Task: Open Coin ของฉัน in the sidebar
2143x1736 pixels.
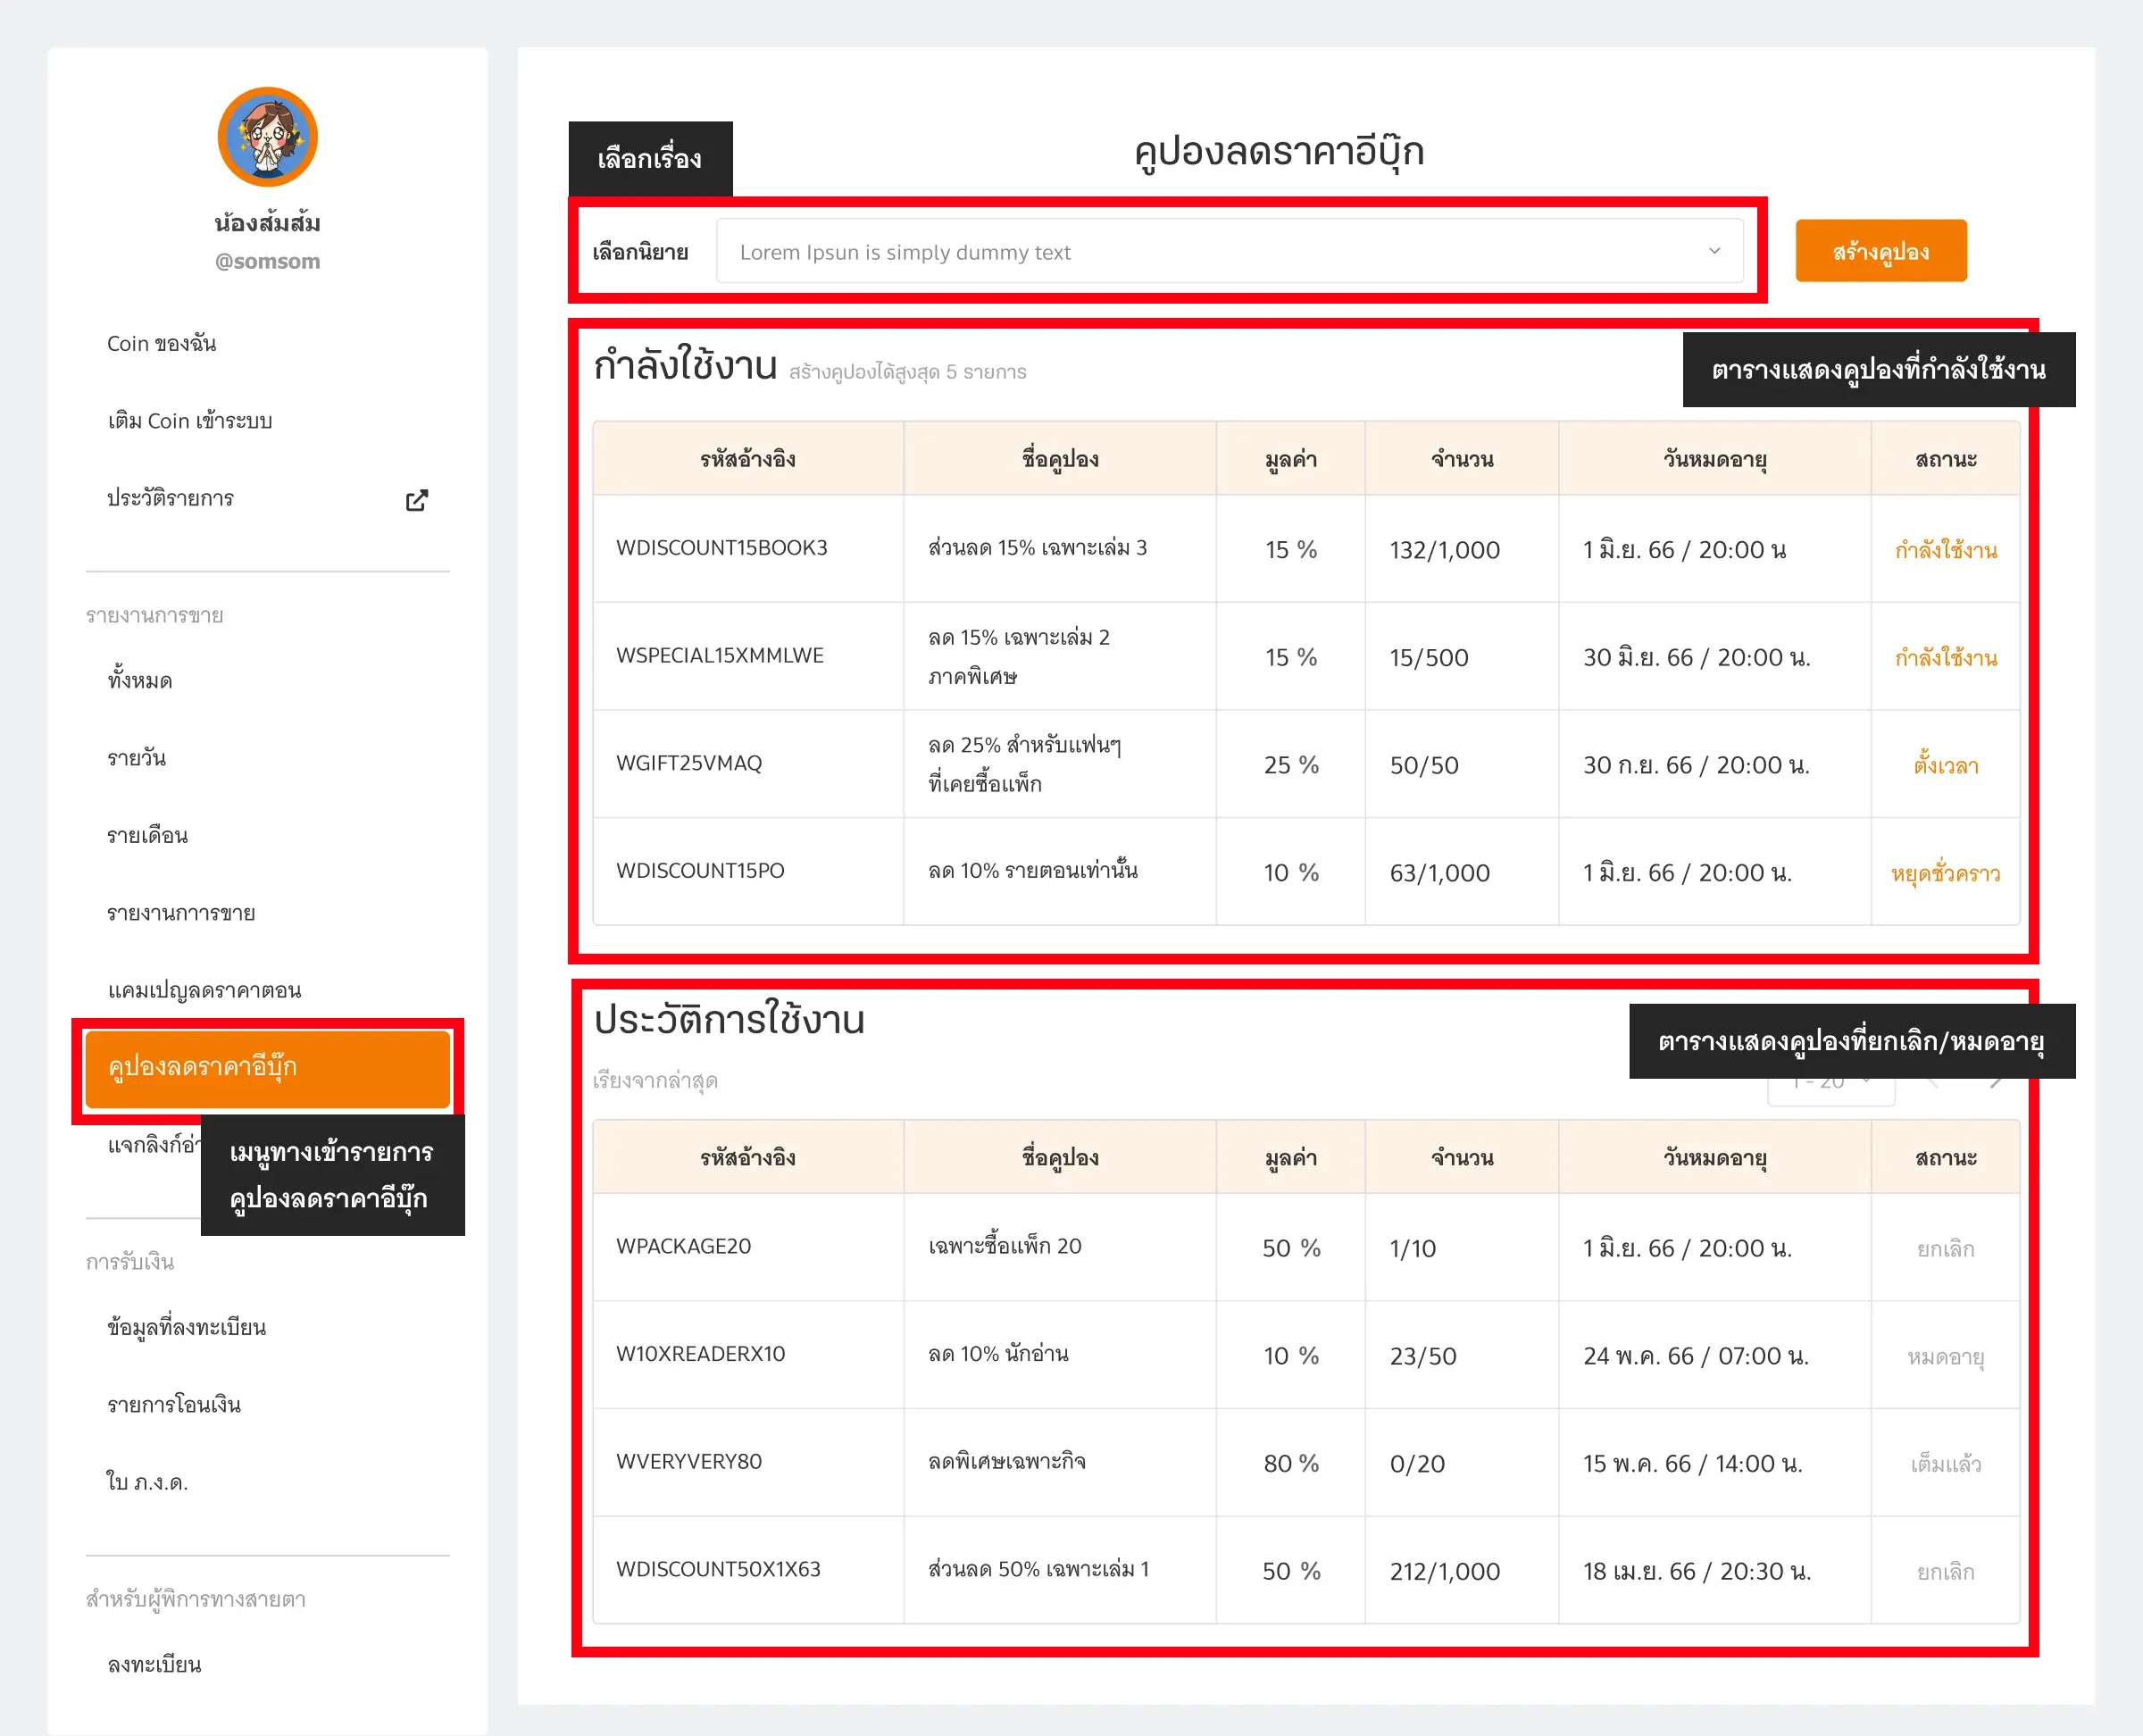Action: 162,343
